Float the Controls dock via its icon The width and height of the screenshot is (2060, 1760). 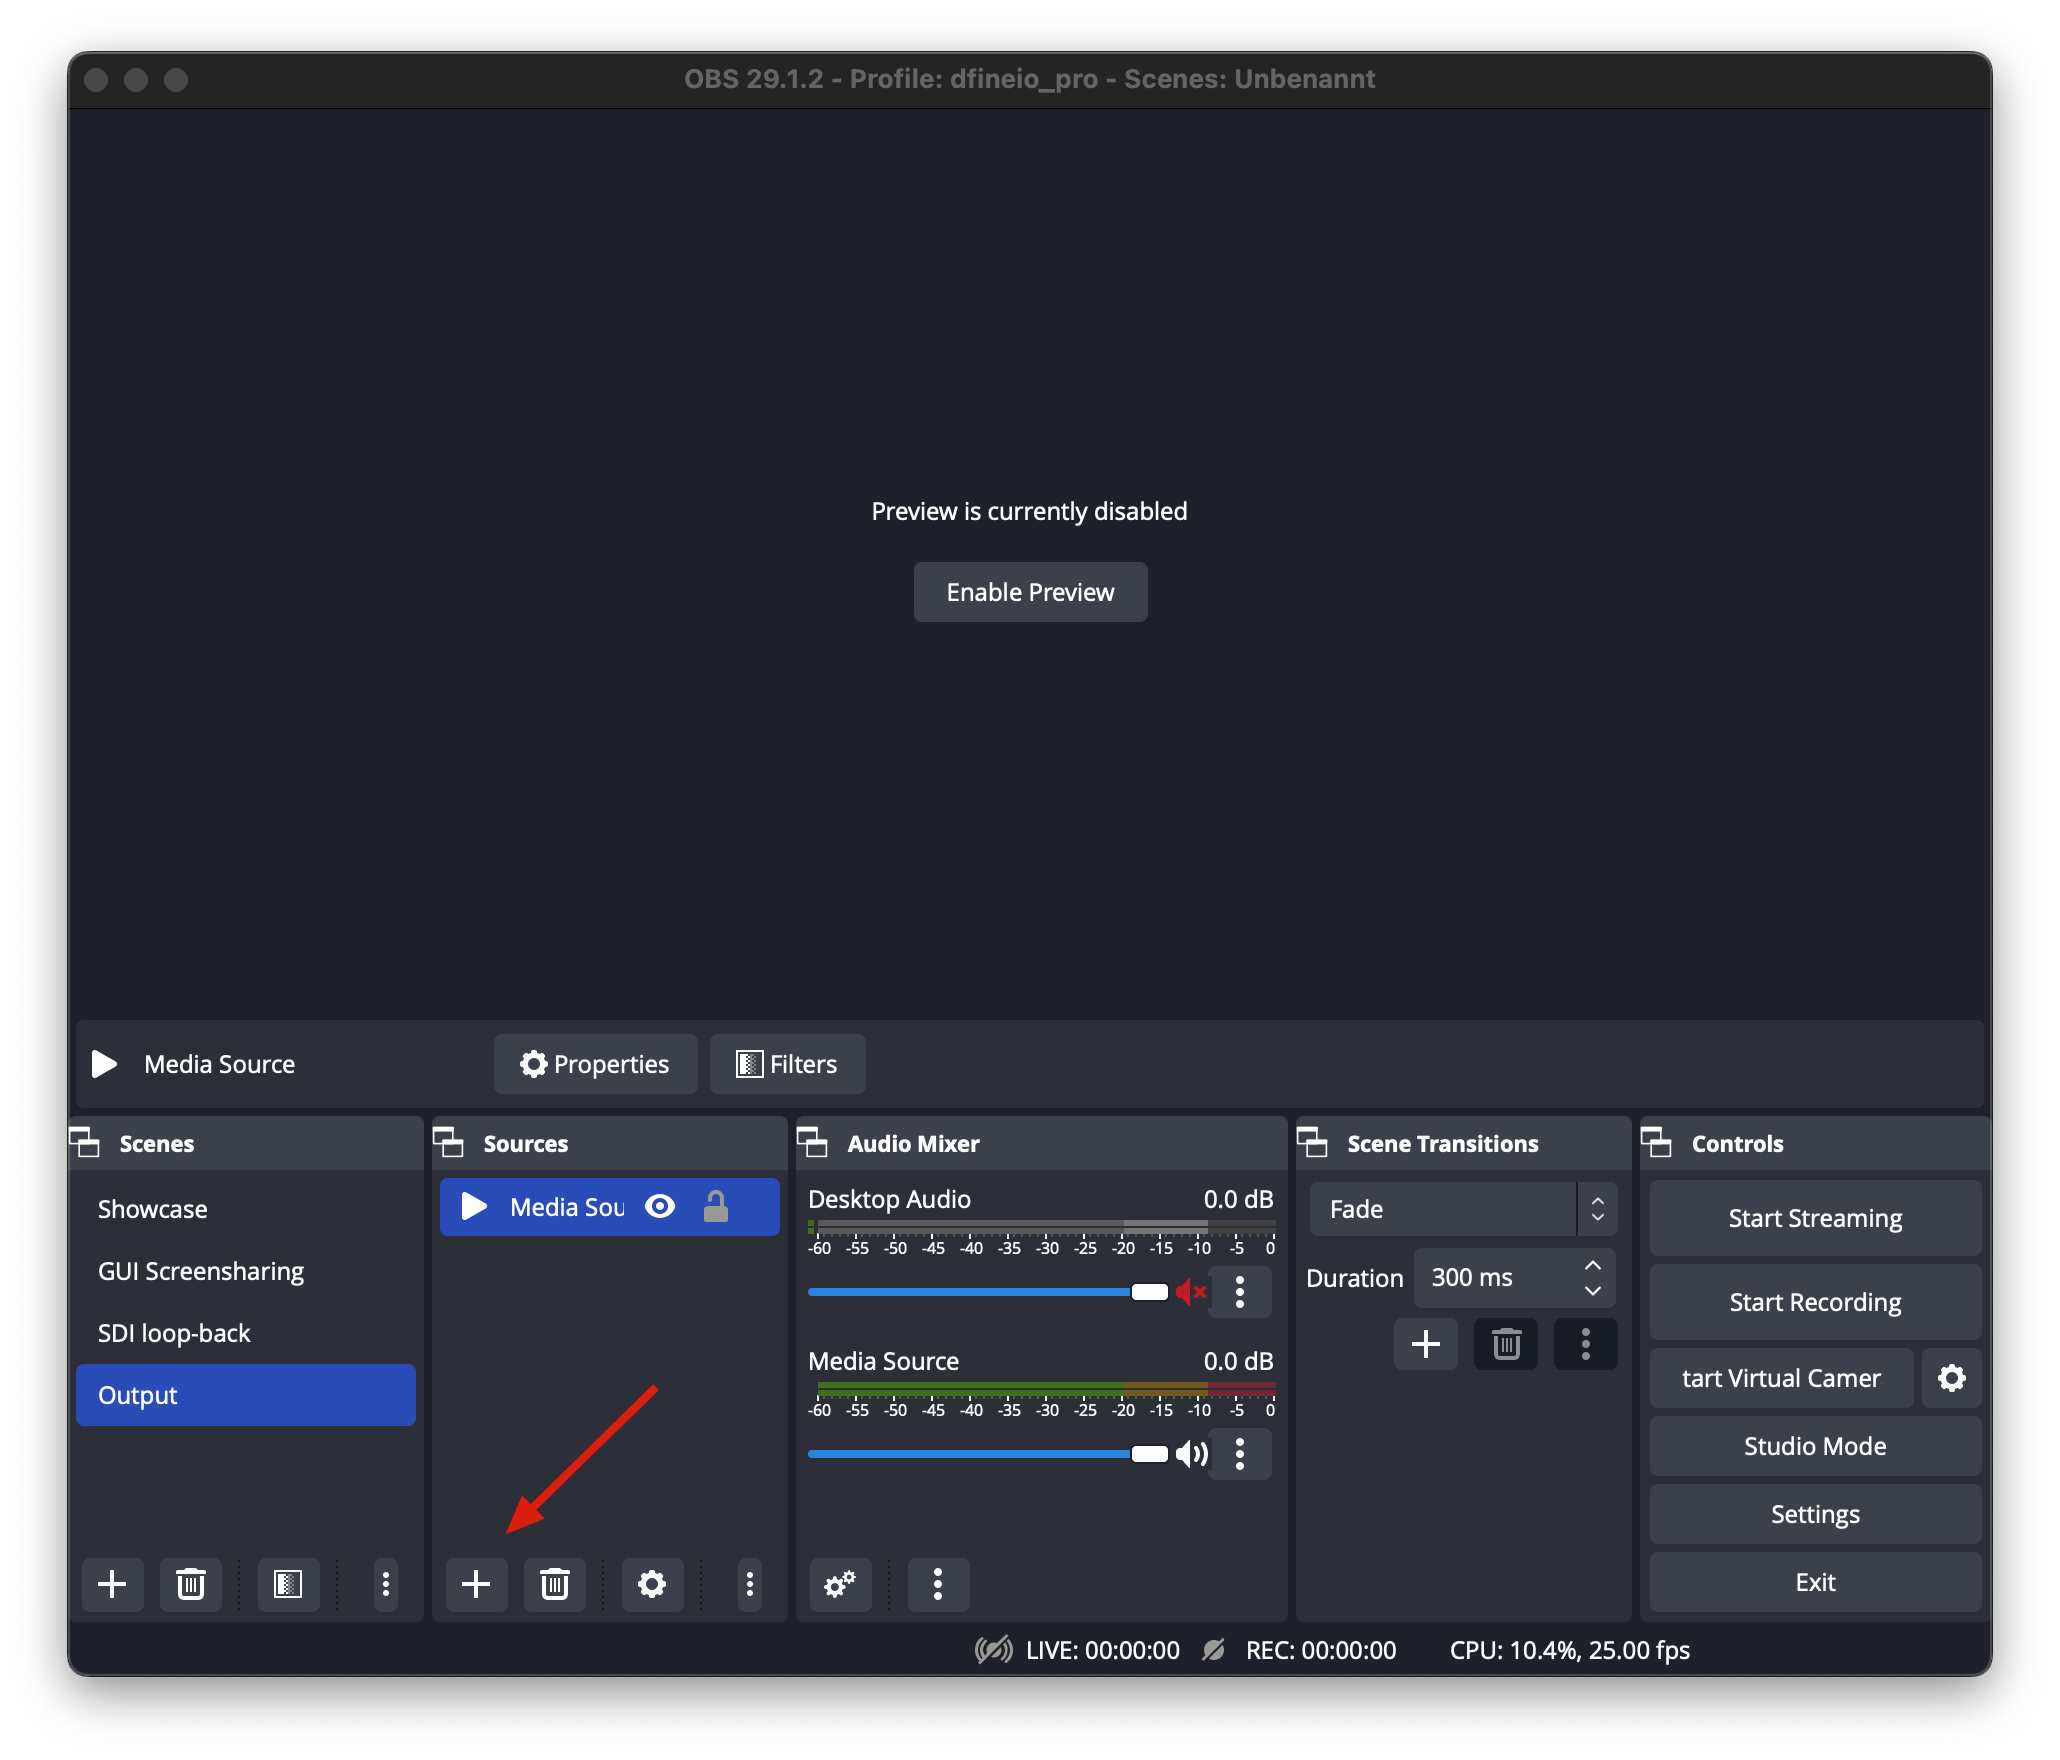[x=1657, y=1143]
